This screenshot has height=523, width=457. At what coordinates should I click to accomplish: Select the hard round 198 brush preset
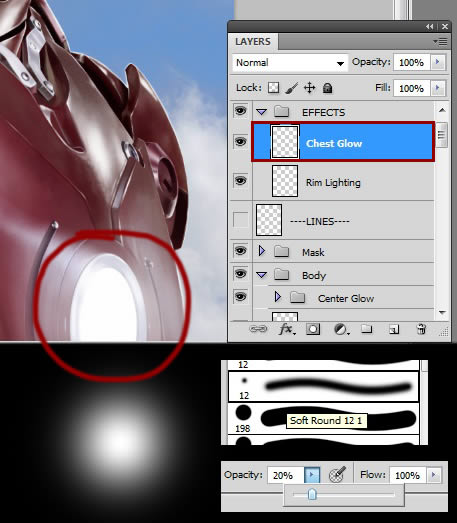click(x=323, y=418)
